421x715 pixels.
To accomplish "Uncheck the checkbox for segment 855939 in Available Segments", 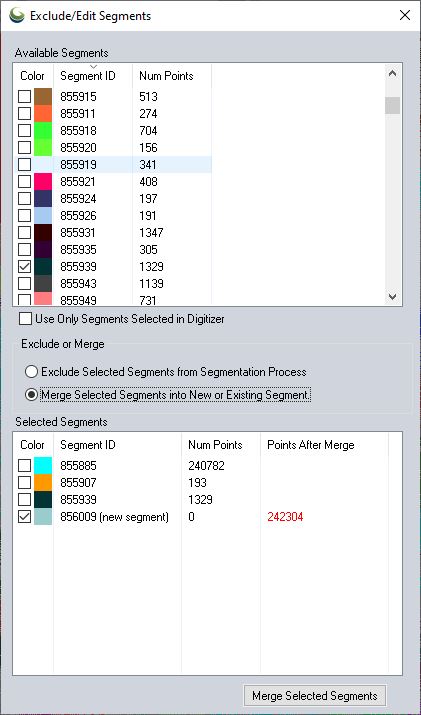I will [x=24, y=267].
